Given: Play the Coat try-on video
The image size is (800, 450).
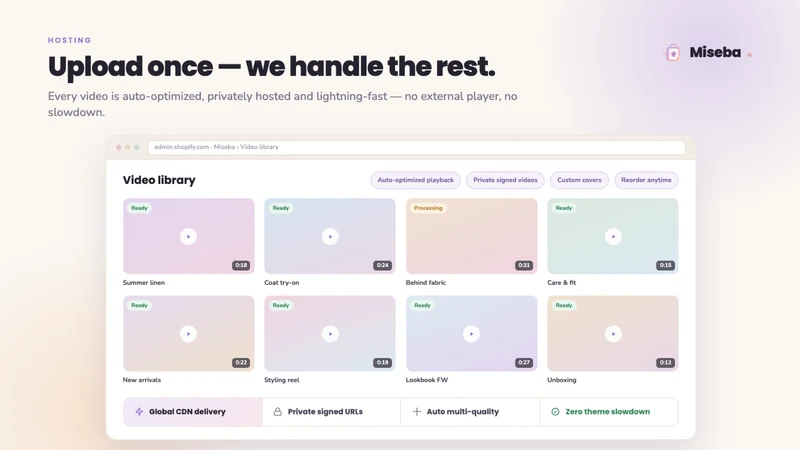Looking at the screenshot, I should 330,237.
